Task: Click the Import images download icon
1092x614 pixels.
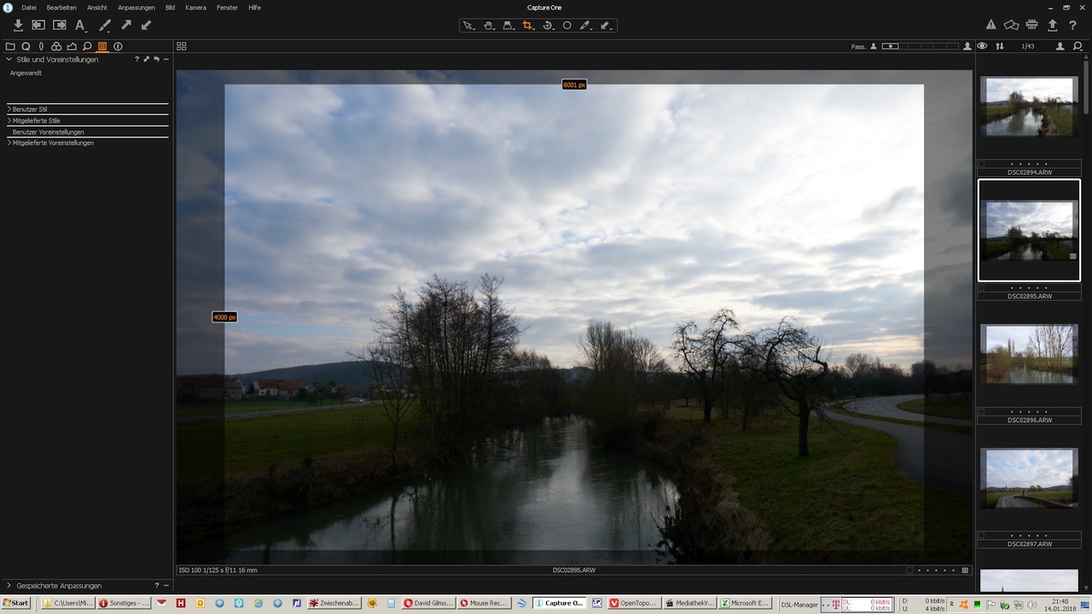Action: tap(18, 25)
